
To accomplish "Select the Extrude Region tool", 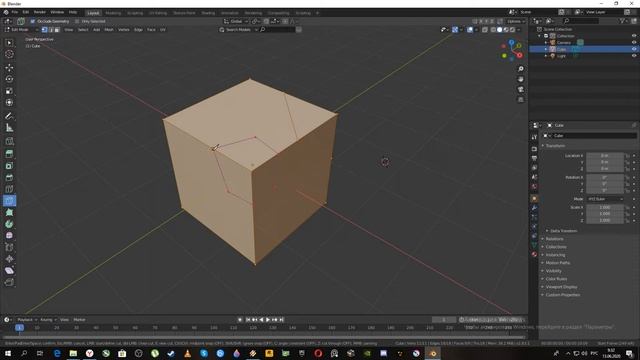I will point(9,154).
